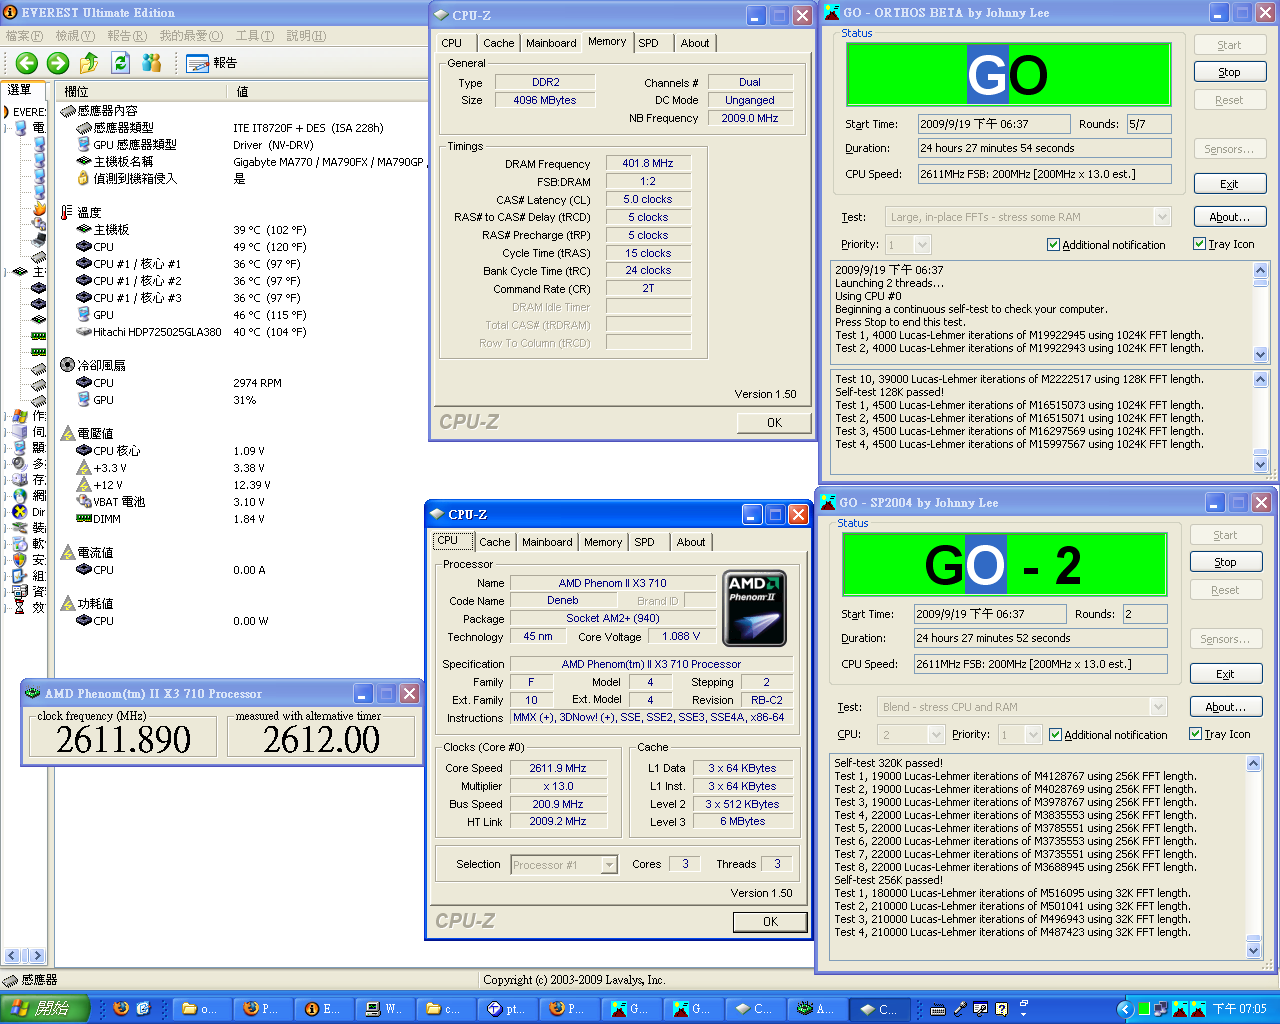The image size is (1280, 1024).
Task: Click the horizontal scrollbar under EVEREST tree
Action: pyautogui.click(x=24, y=956)
